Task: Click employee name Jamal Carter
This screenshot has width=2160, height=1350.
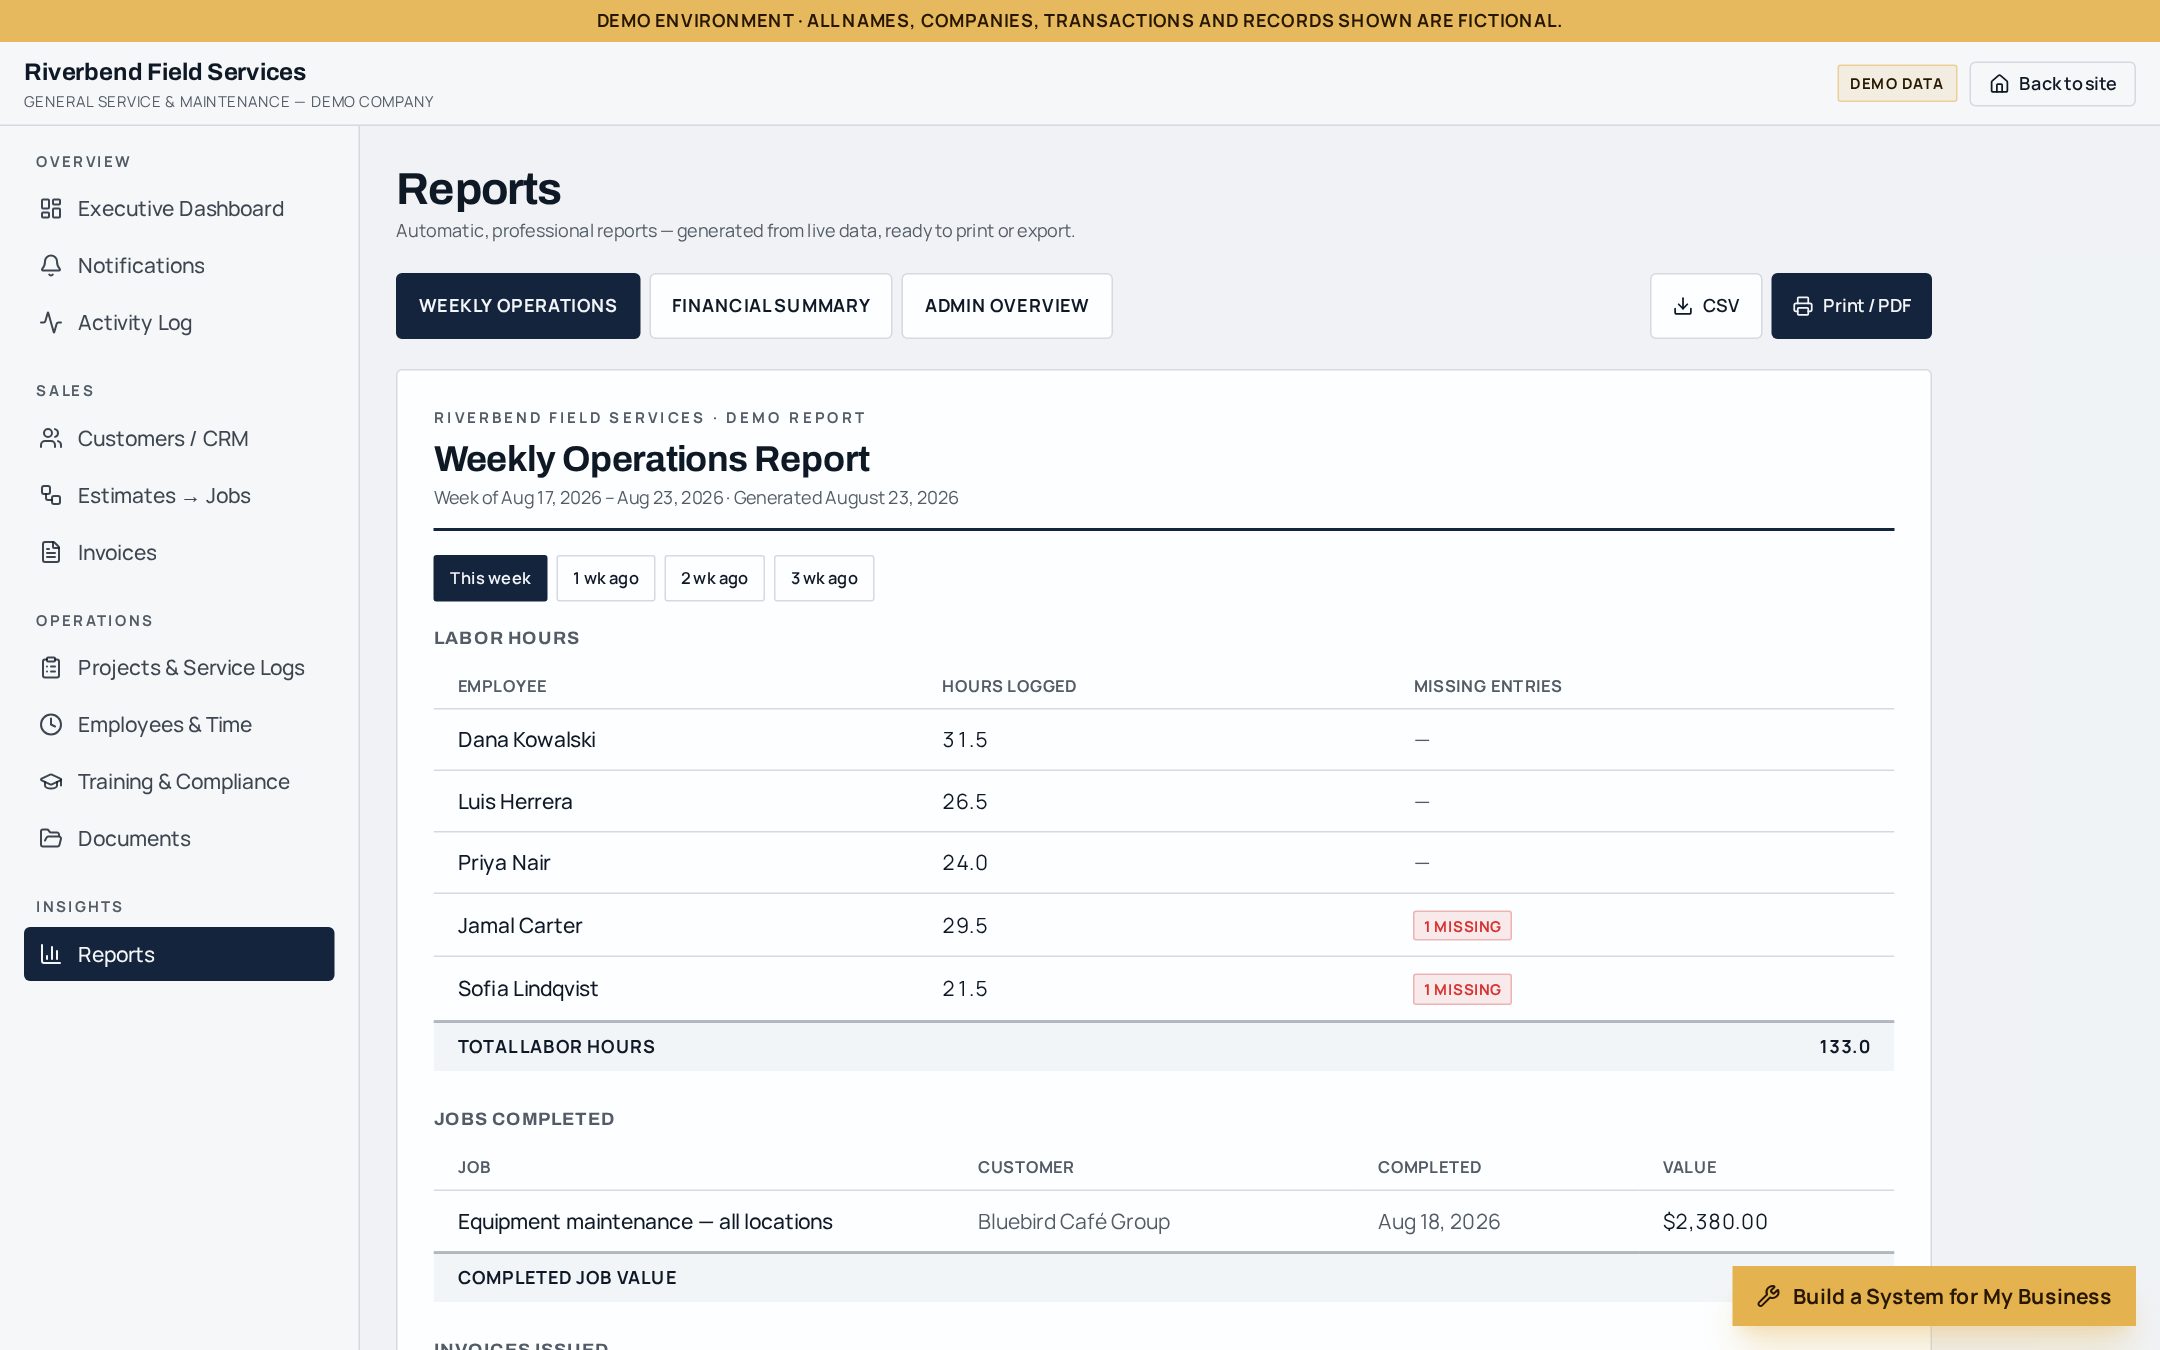Action: tap(520, 926)
